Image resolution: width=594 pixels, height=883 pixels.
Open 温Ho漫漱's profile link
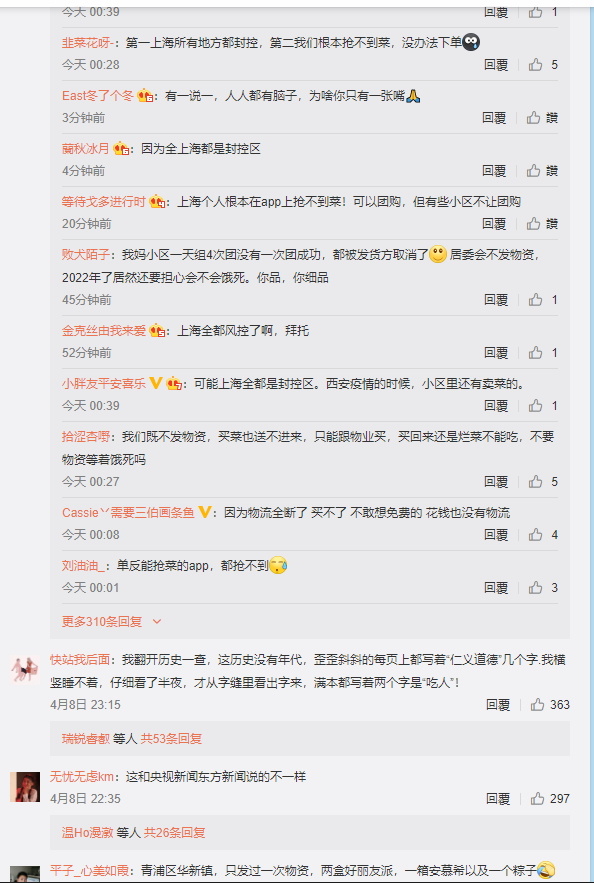87,832
